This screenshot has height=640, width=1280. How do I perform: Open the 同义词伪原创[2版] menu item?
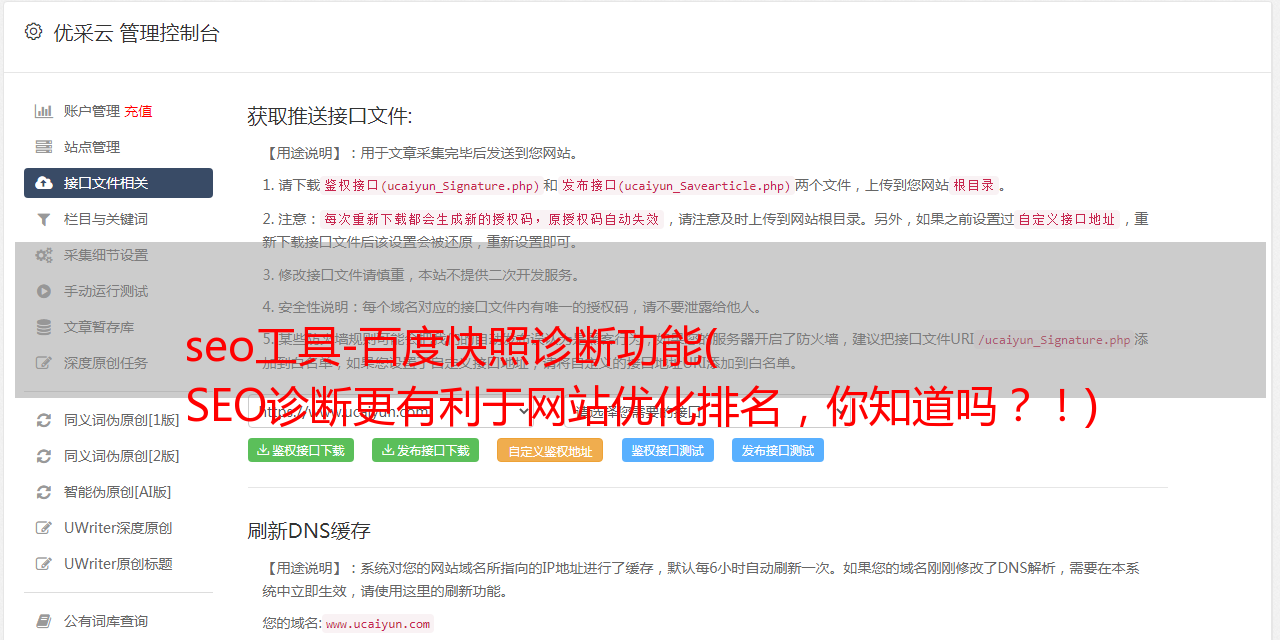pyautogui.click(x=118, y=456)
